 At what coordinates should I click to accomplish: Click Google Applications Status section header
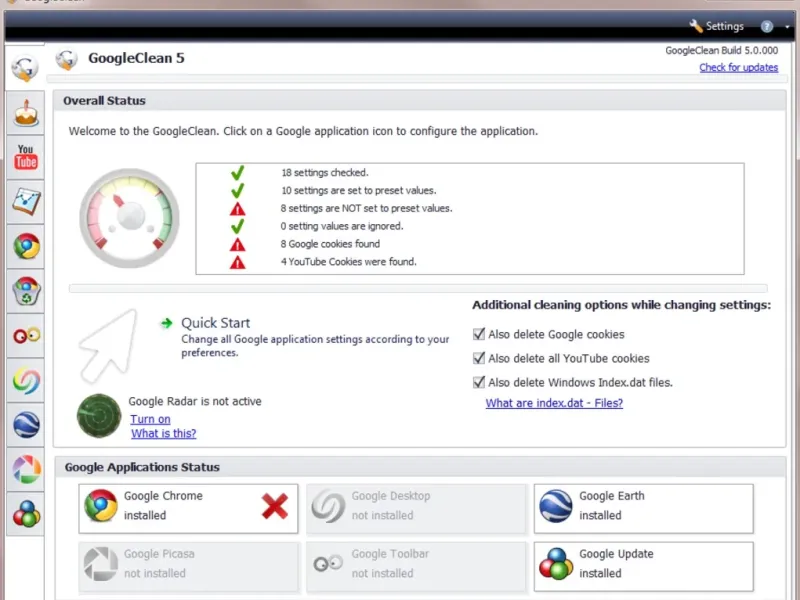419,467
